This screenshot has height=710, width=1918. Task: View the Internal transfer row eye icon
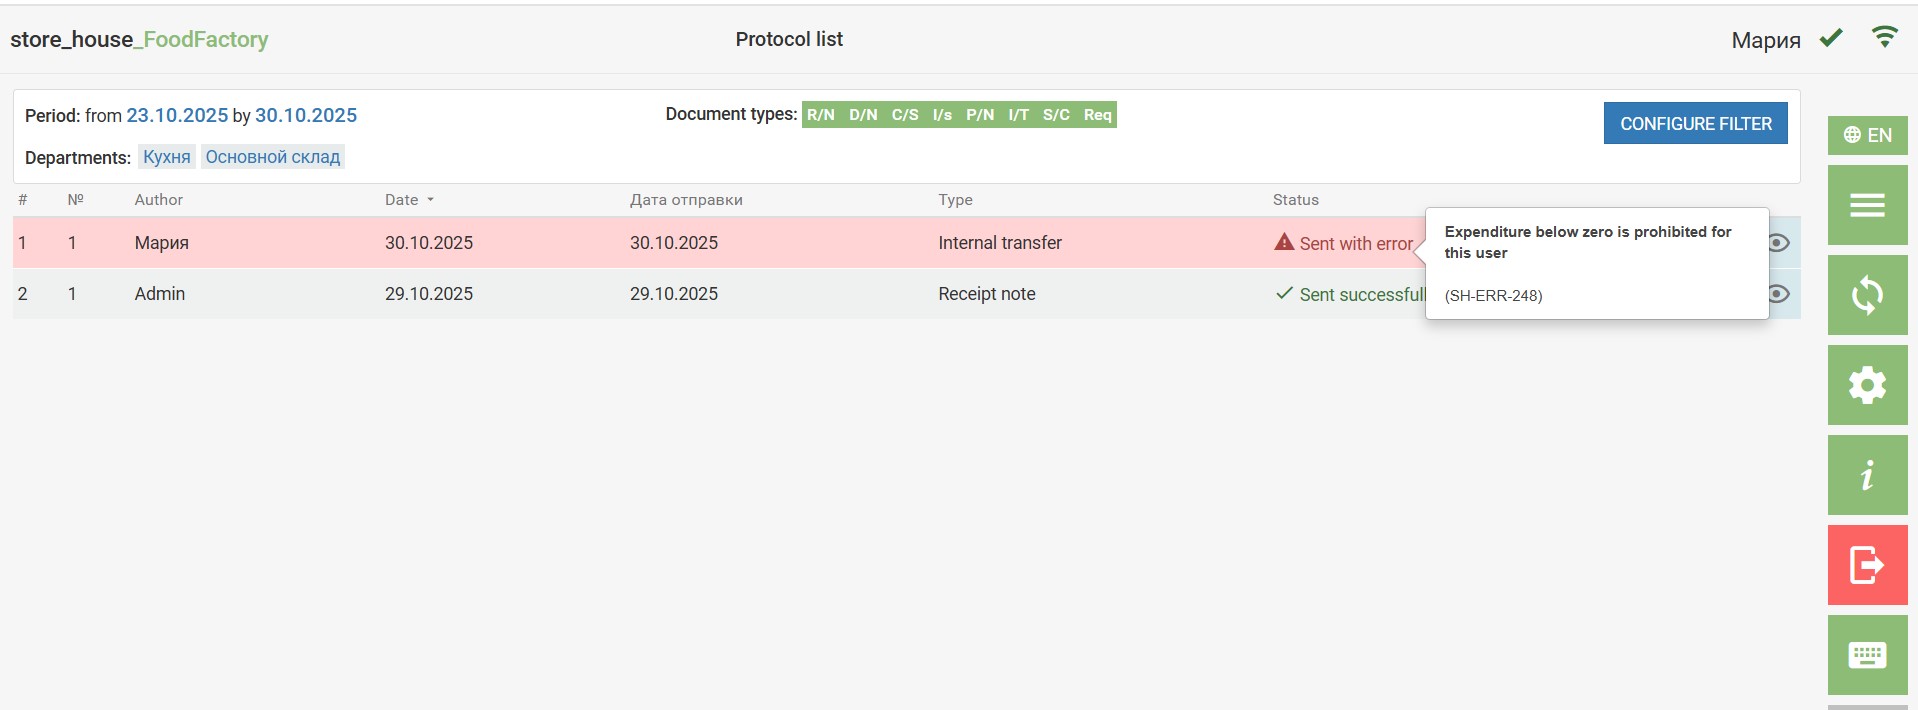tap(1778, 243)
